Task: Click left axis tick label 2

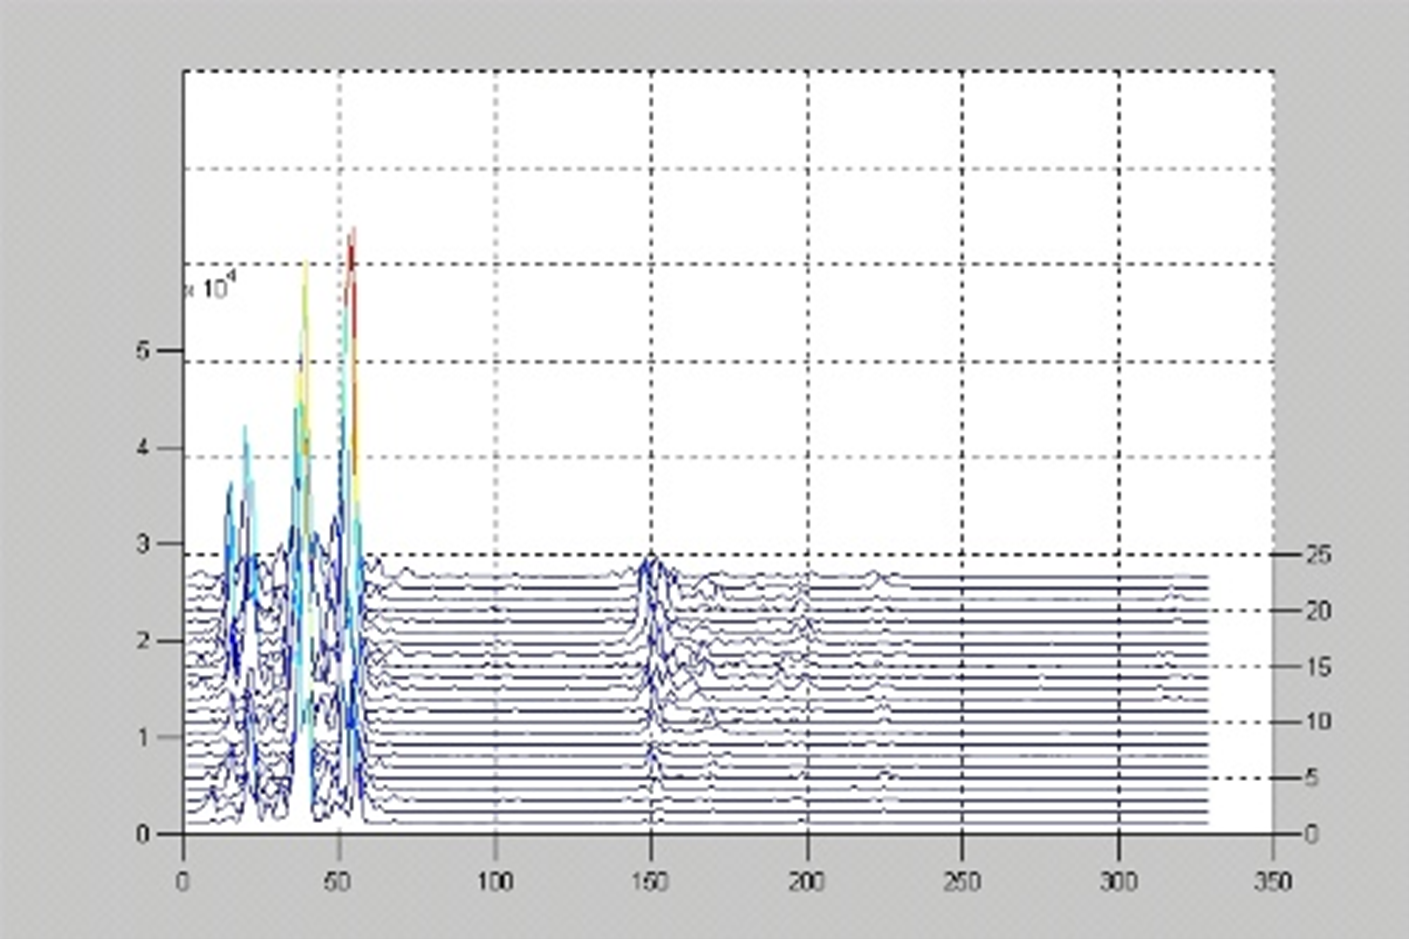Action: tap(143, 640)
